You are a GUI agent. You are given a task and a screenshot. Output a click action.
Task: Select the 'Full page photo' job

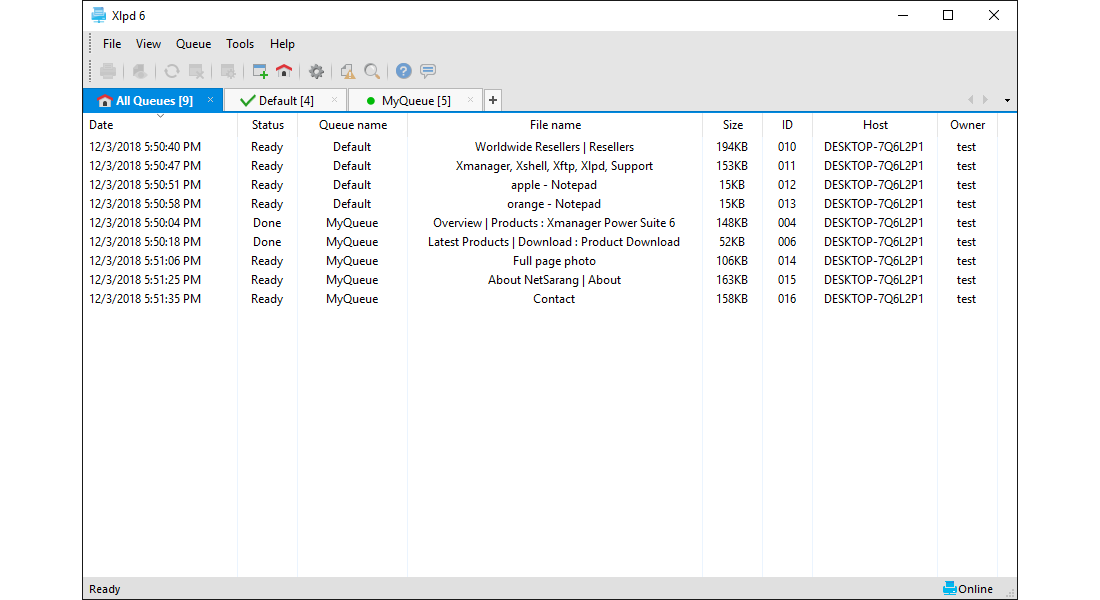[x=554, y=260]
